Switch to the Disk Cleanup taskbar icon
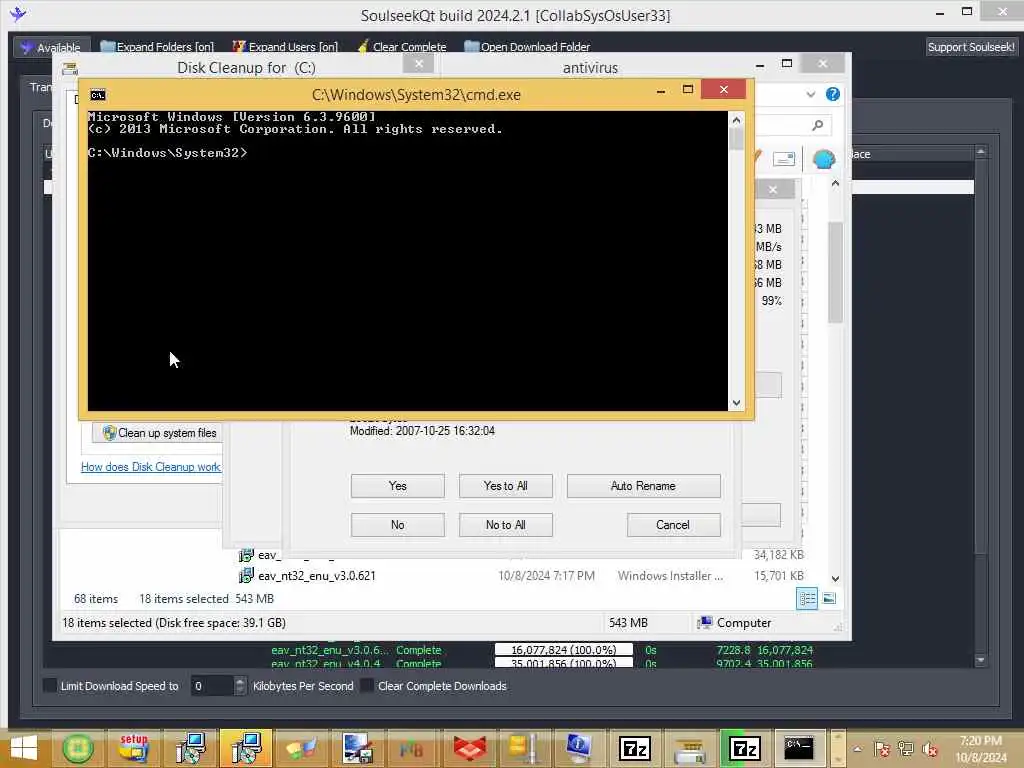 tap(690, 749)
